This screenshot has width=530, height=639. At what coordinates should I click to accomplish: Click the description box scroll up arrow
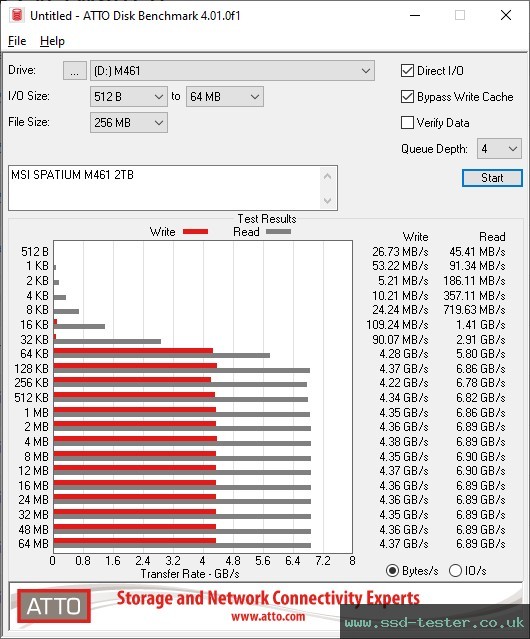(x=328, y=176)
